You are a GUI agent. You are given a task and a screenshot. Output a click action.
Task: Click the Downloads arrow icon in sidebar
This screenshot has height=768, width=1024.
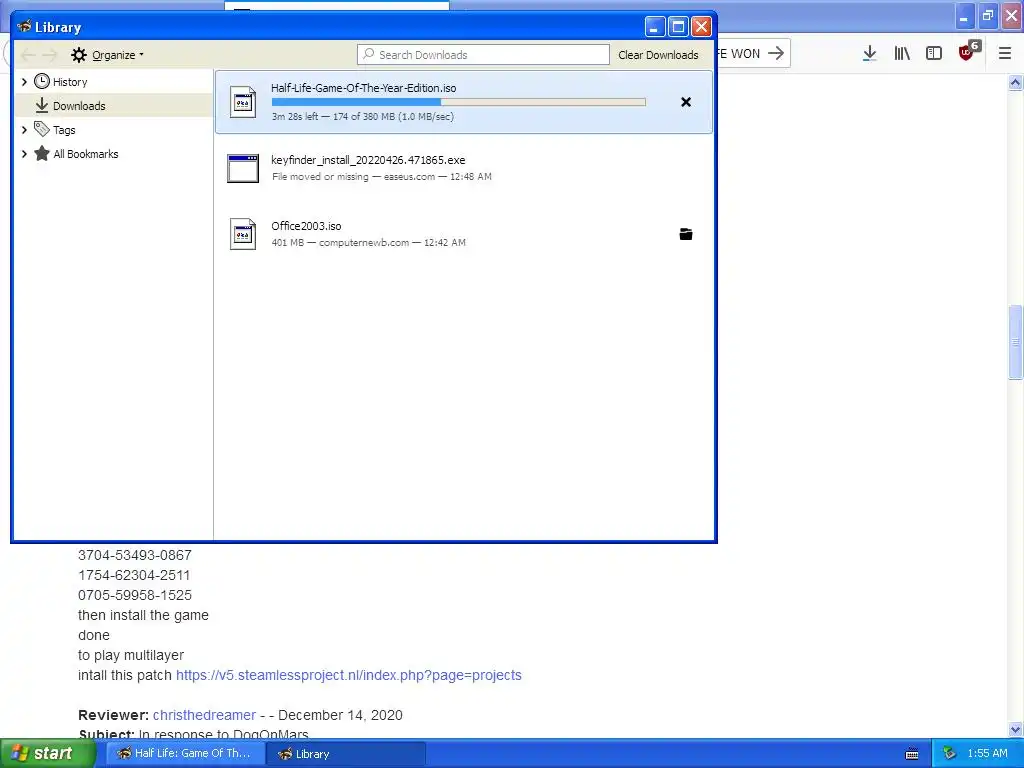[x=42, y=105]
